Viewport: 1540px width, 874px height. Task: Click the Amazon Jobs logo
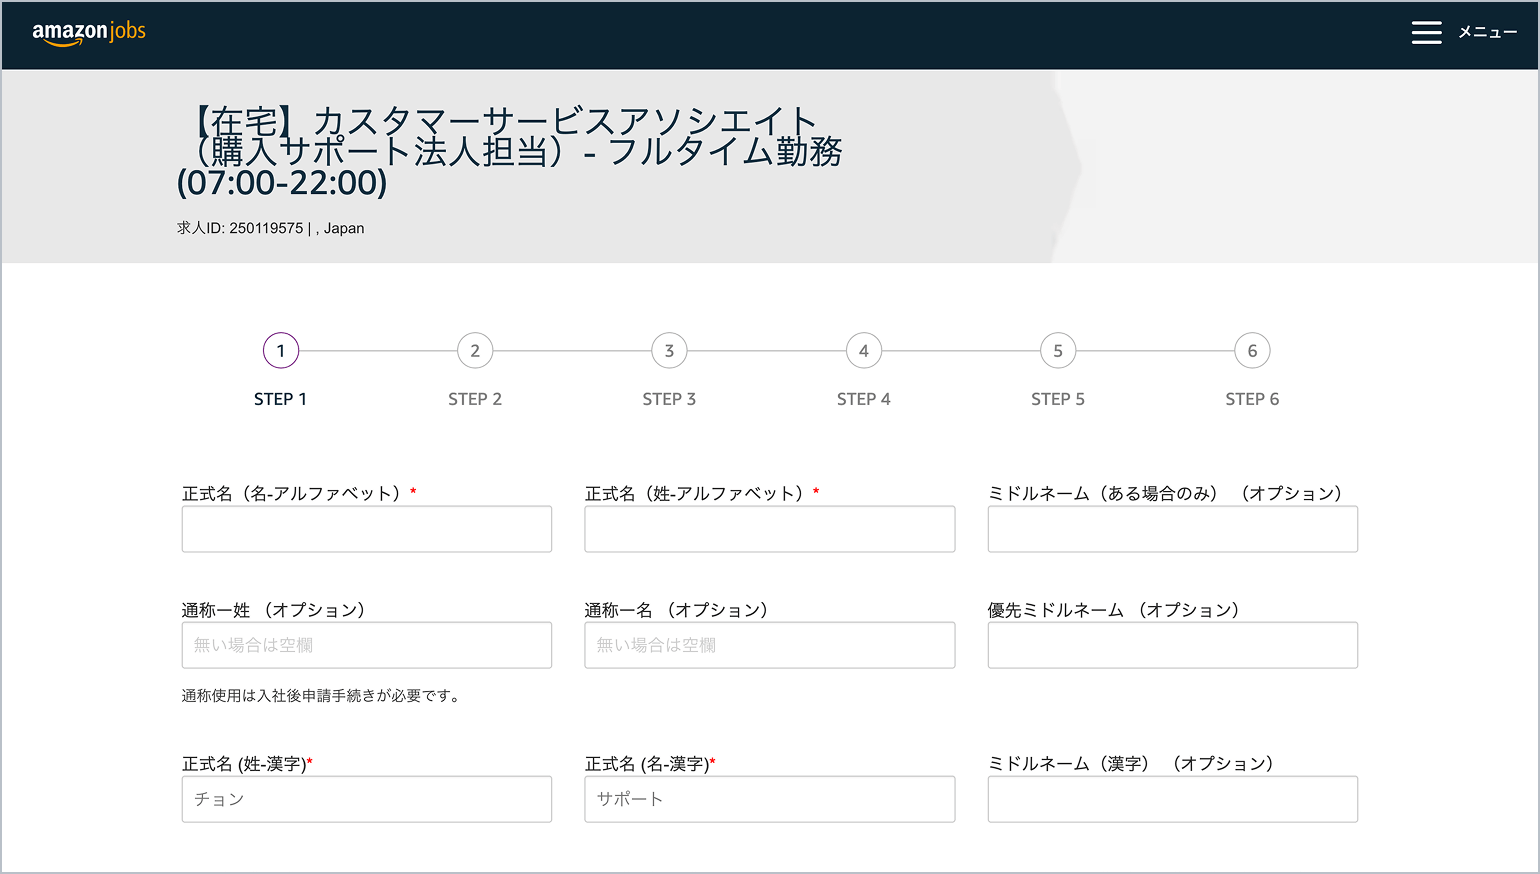pyautogui.click(x=89, y=33)
